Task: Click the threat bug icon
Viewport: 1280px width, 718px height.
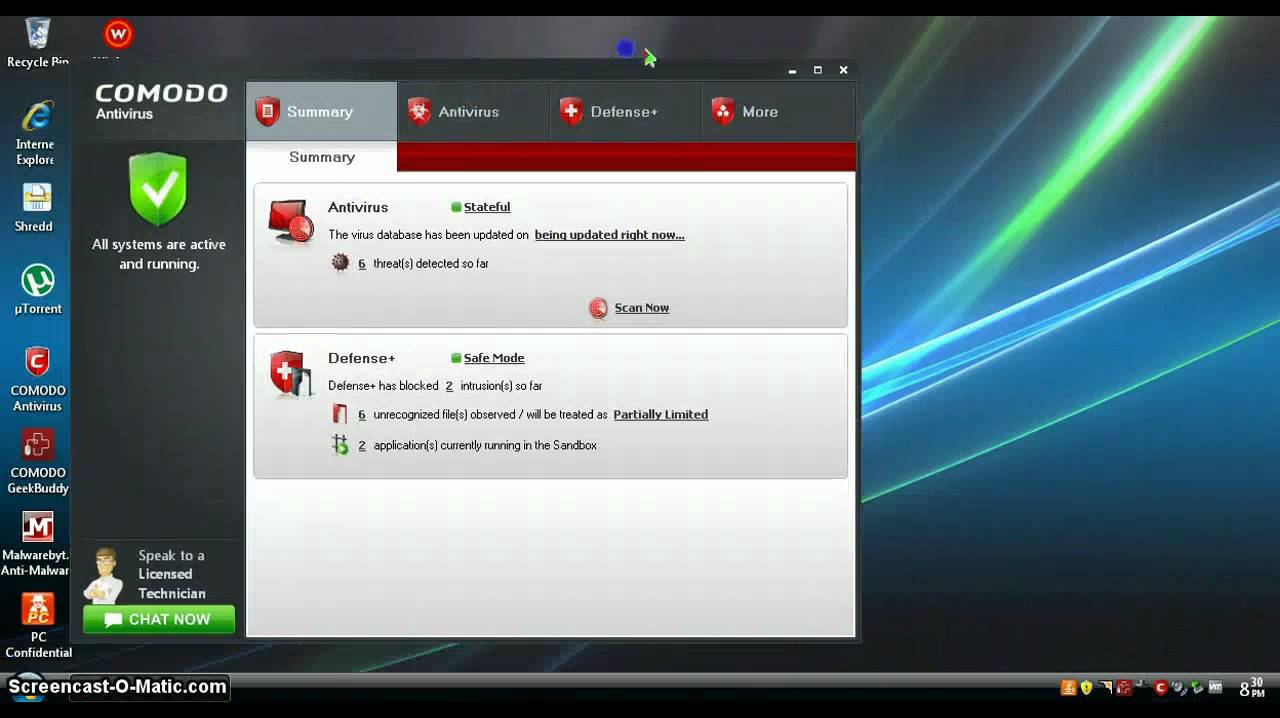Action: coord(340,263)
